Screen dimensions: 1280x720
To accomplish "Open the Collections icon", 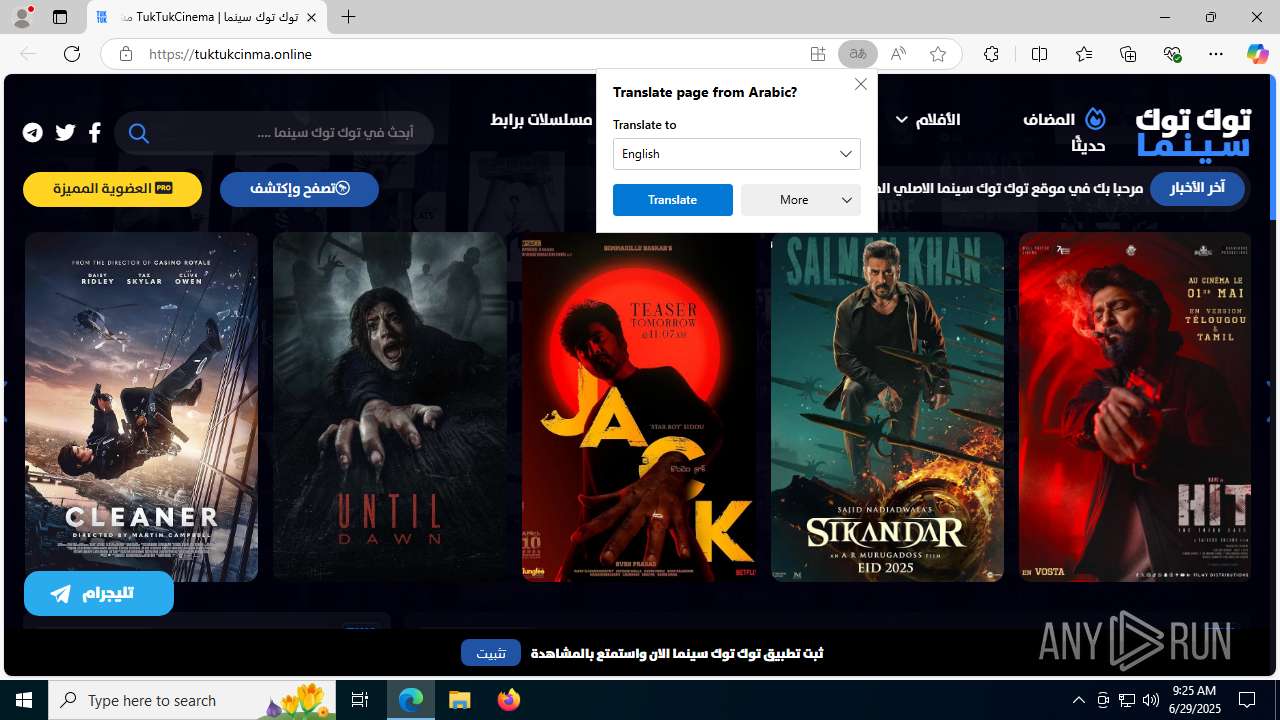I will click(x=1128, y=54).
